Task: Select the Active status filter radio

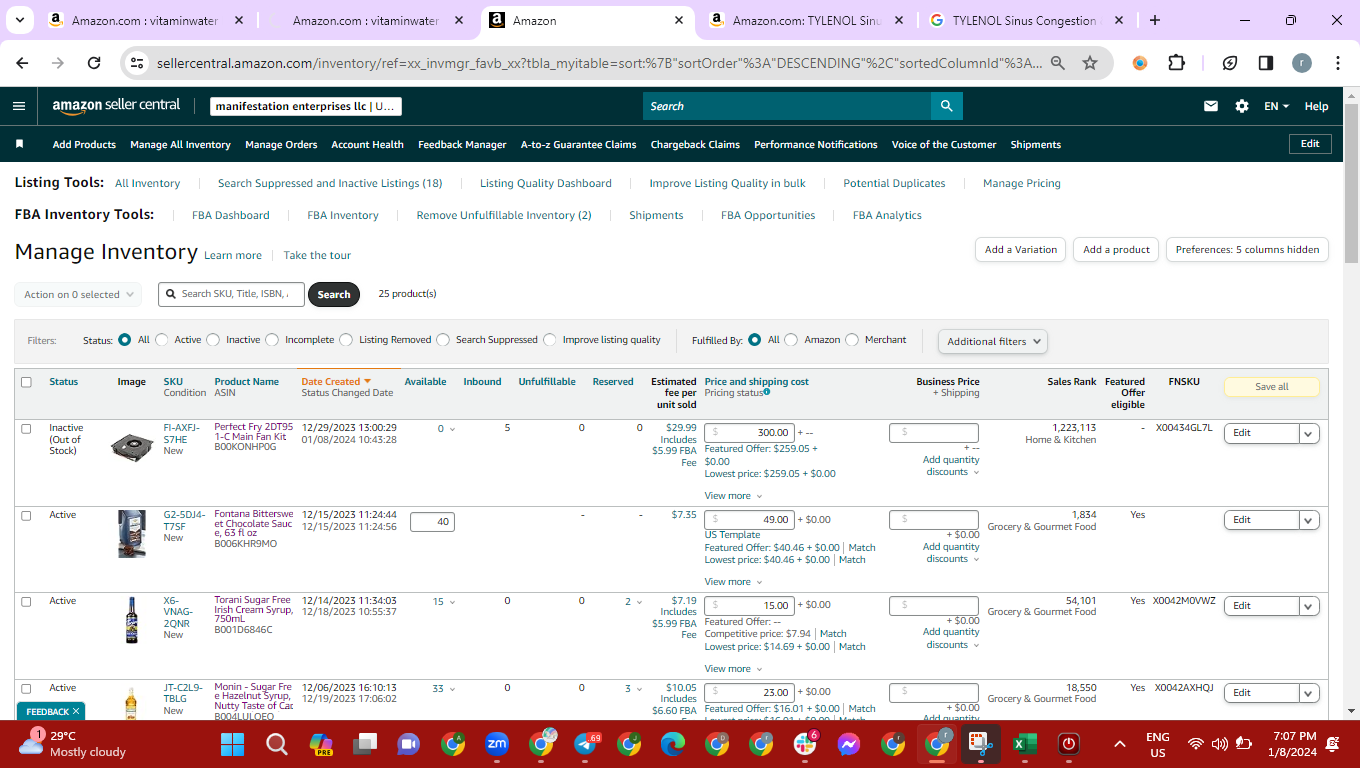Action: (162, 340)
